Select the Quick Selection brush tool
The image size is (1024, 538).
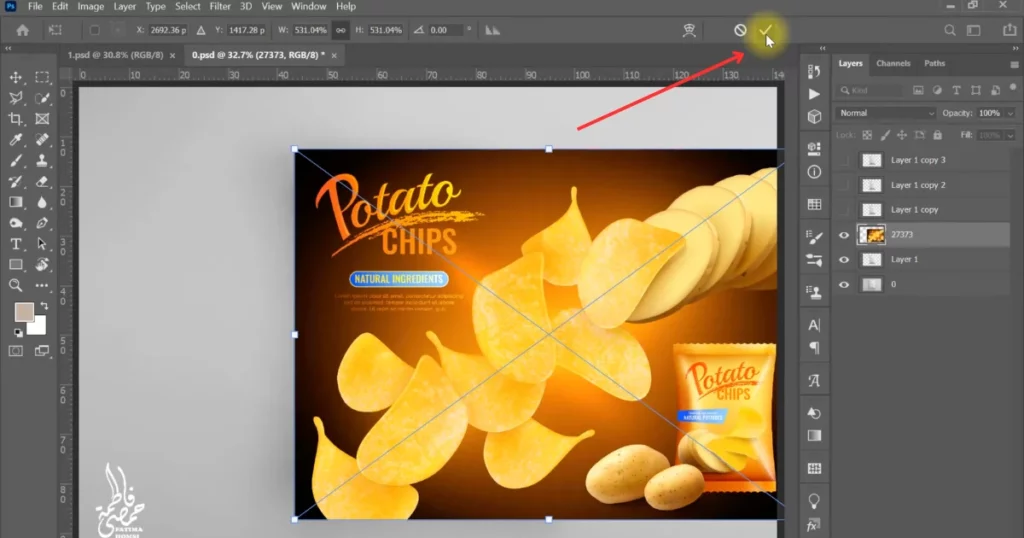[42, 98]
